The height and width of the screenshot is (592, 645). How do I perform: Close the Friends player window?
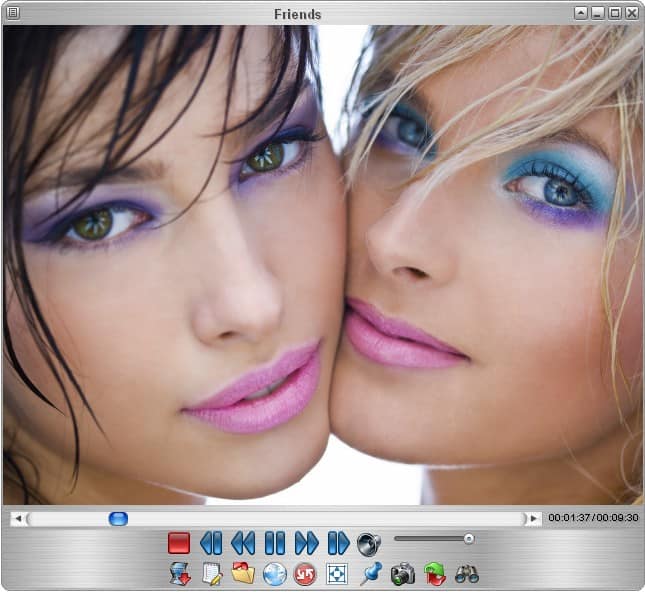[632, 13]
